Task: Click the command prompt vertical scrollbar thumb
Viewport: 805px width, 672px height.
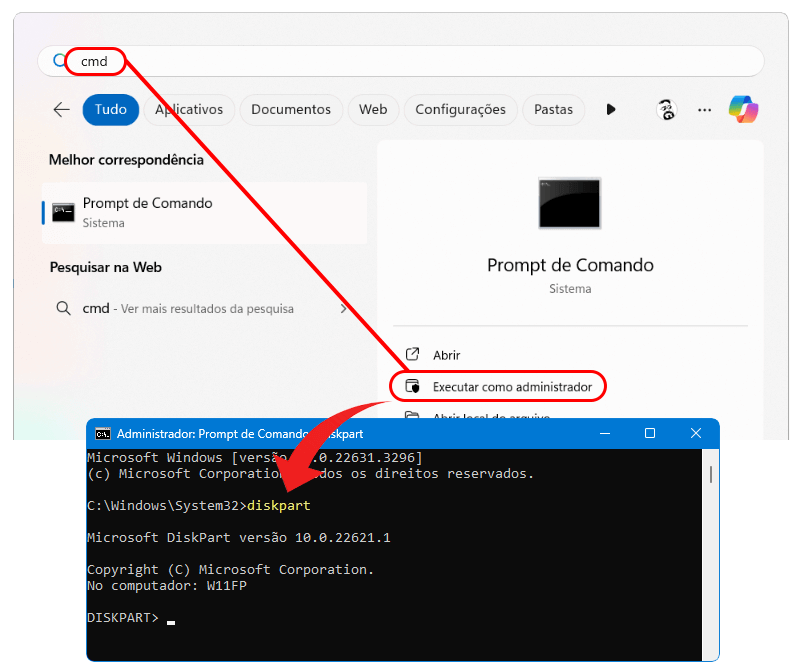Action: pyautogui.click(x=711, y=474)
